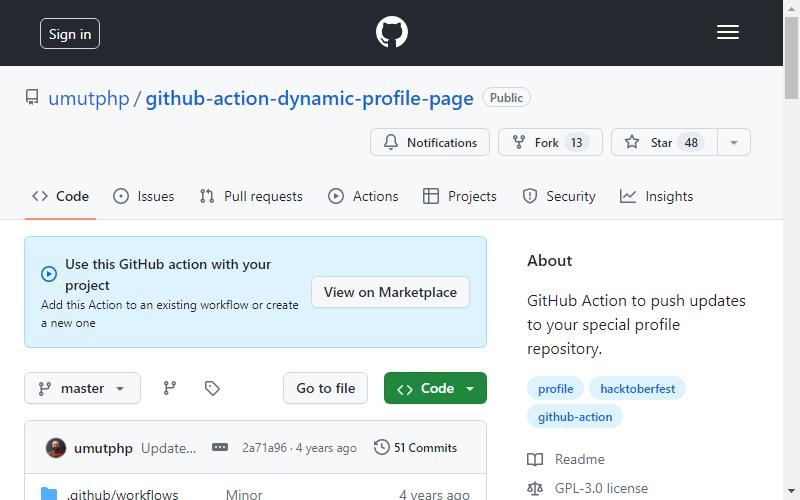Image resolution: width=800 pixels, height=500 pixels.
Task: Open the star lists dropdown arrow
Action: click(x=734, y=142)
